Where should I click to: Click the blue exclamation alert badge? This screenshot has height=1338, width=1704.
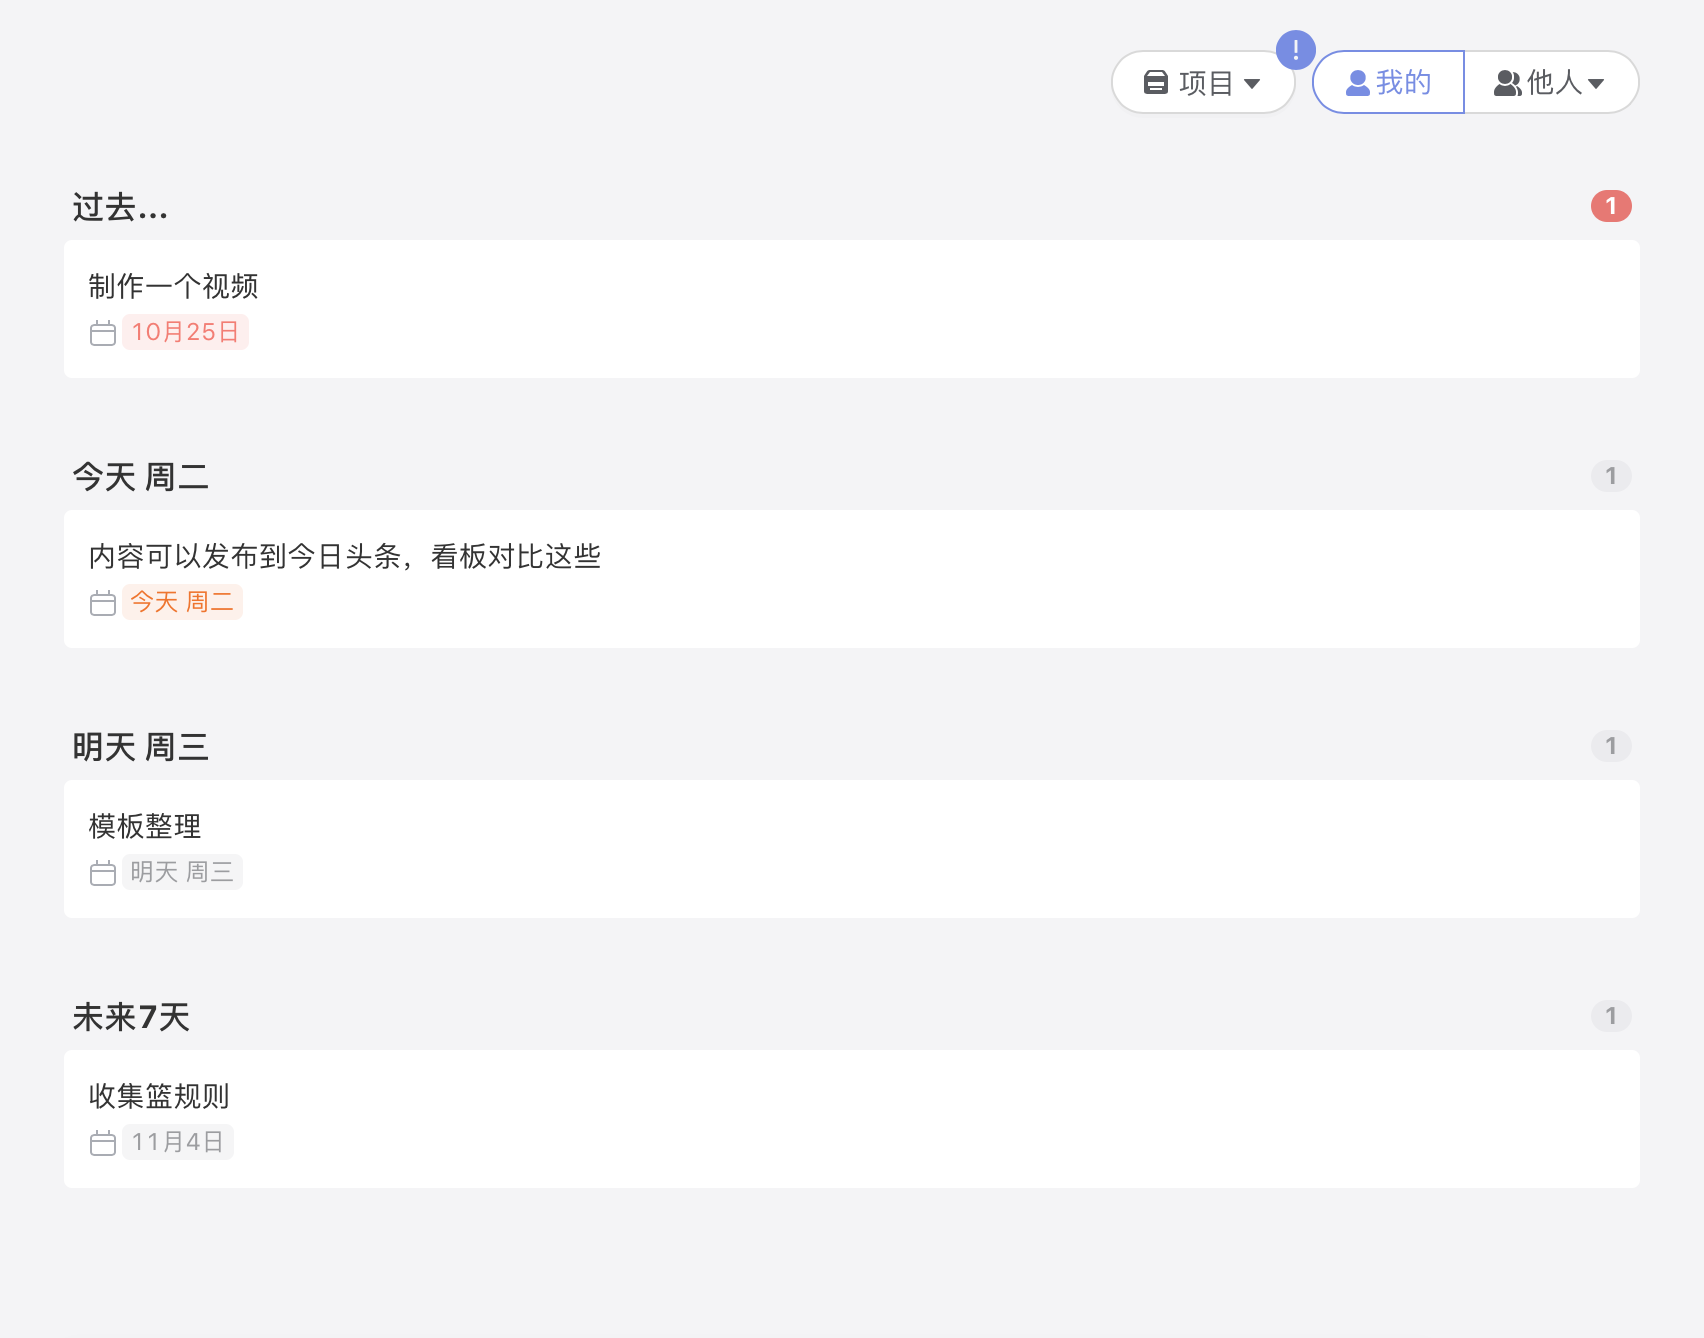pos(1295,49)
